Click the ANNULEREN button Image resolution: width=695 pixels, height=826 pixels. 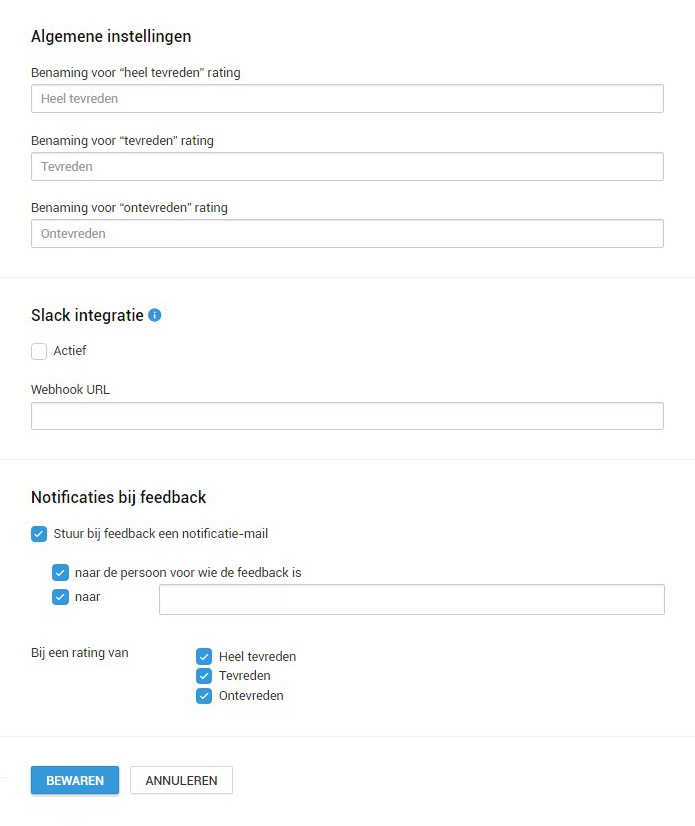(181, 780)
